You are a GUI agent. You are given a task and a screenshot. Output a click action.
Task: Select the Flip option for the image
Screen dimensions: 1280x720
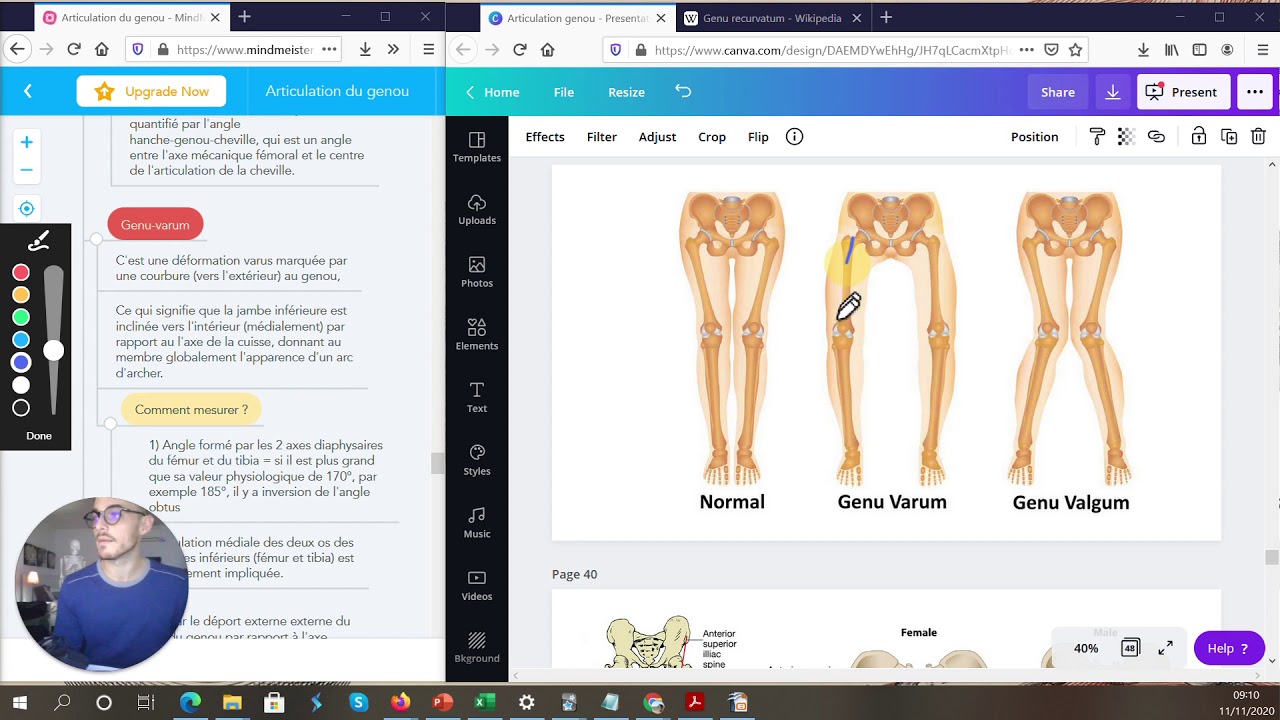(x=758, y=137)
